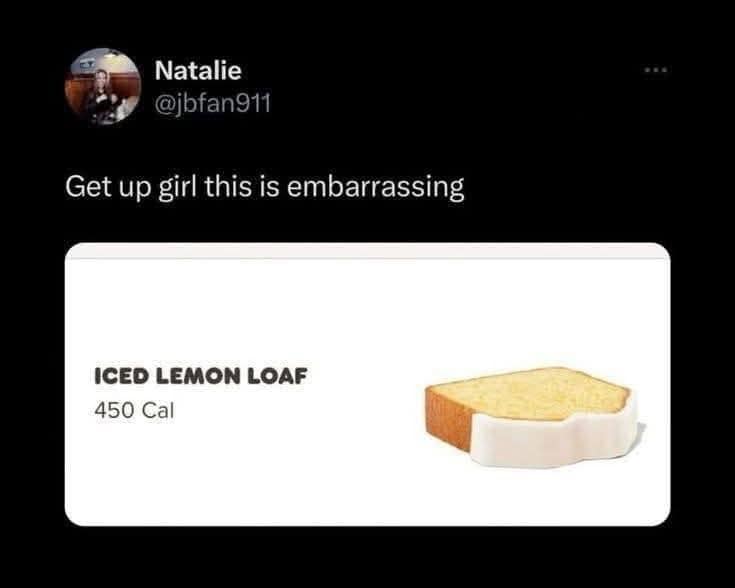Select the ICED LEMON LOAF title
Image resolution: width=735 pixels, height=588 pixels.
(x=201, y=376)
